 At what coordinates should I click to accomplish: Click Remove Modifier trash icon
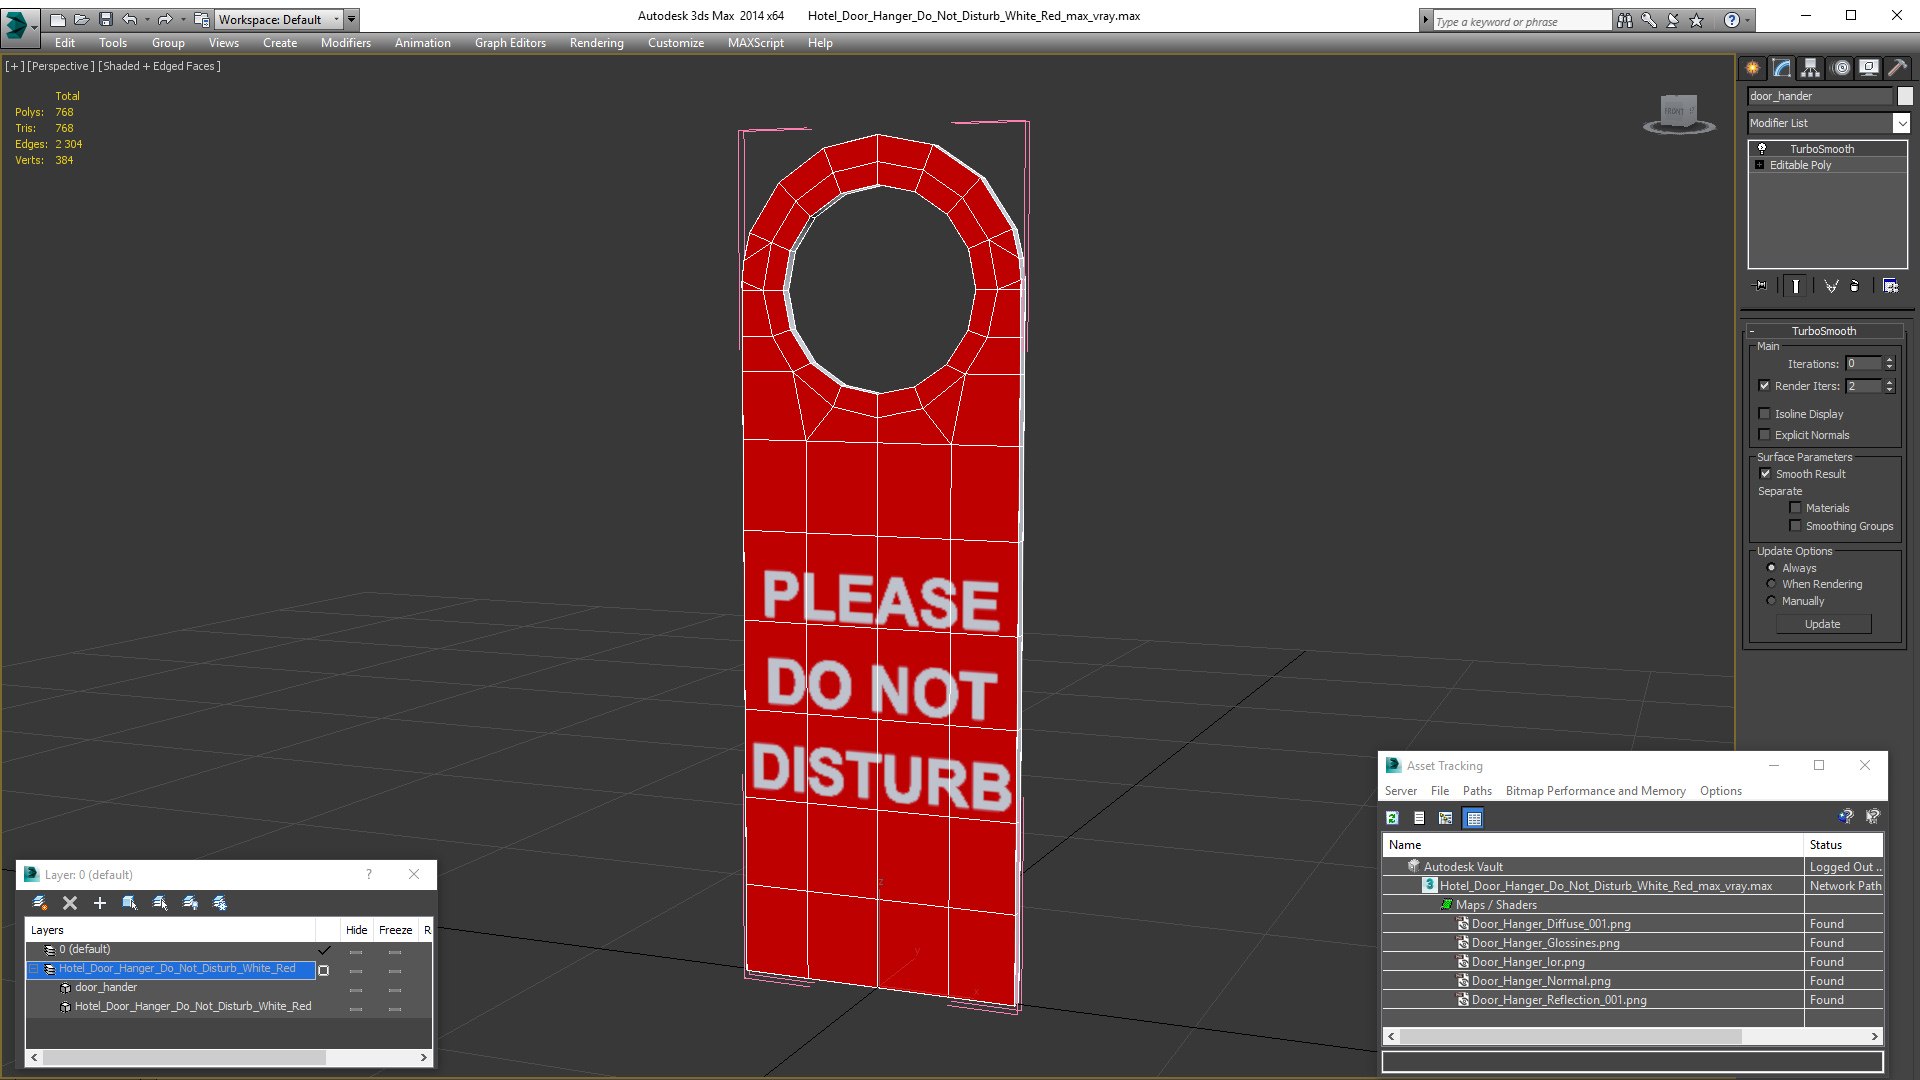1855,286
